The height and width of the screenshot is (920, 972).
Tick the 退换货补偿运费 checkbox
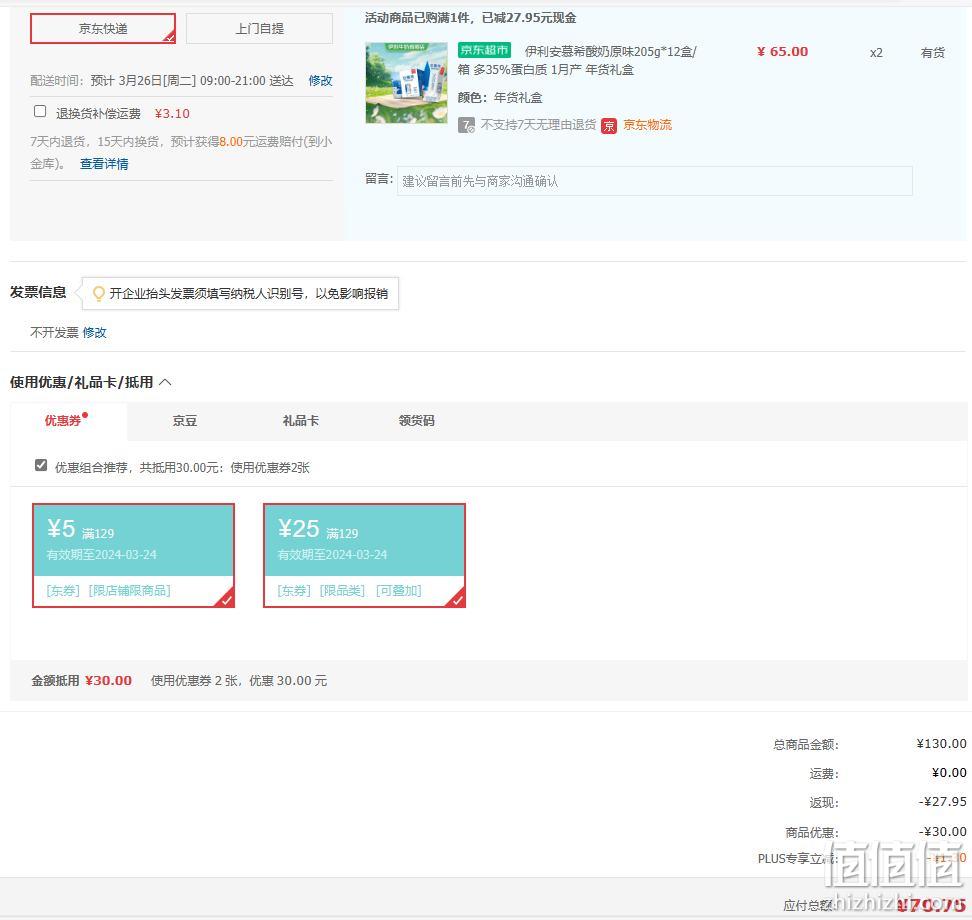click(40, 111)
